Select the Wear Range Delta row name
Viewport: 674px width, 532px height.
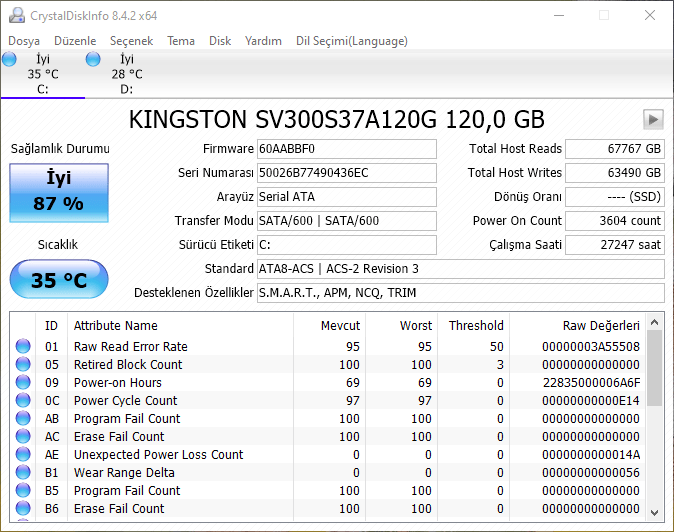click(x=124, y=473)
